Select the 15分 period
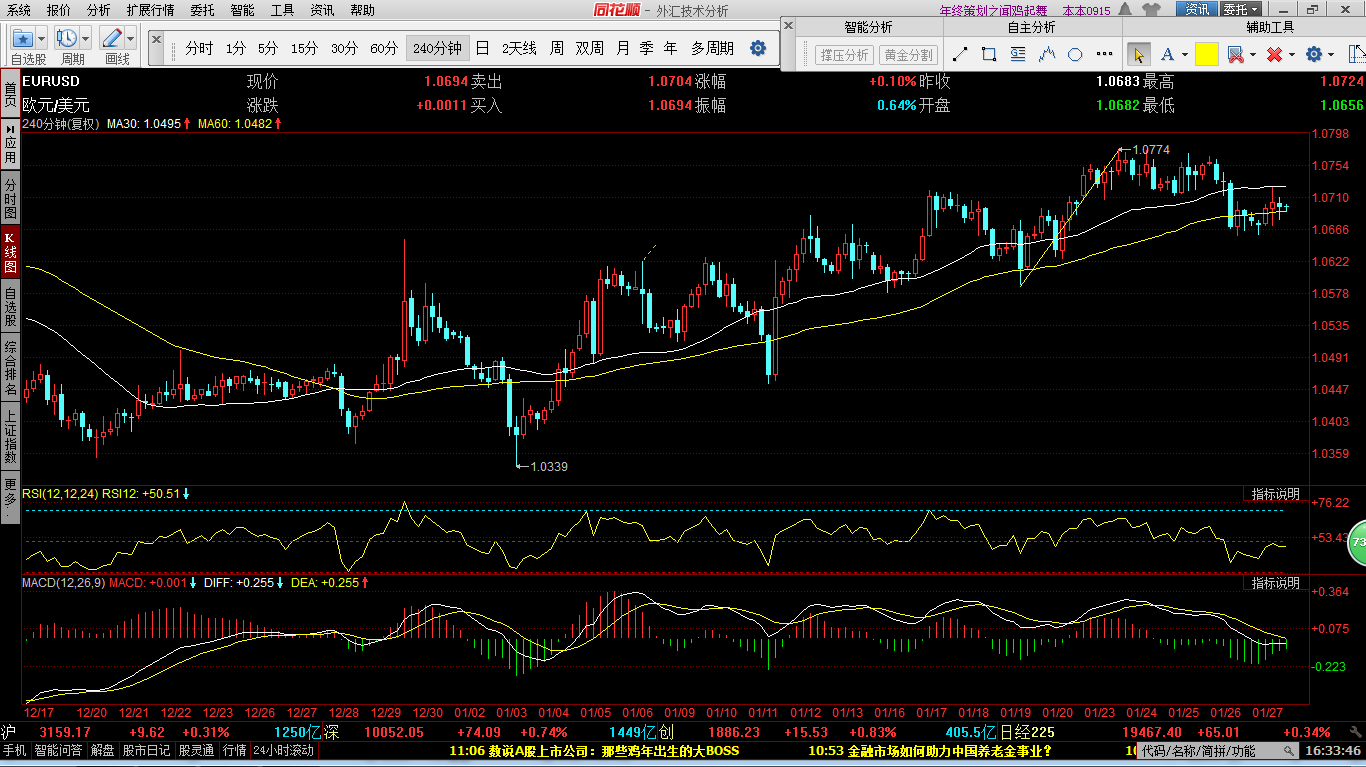This screenshot has width=1366, height=767. [304, 48]
